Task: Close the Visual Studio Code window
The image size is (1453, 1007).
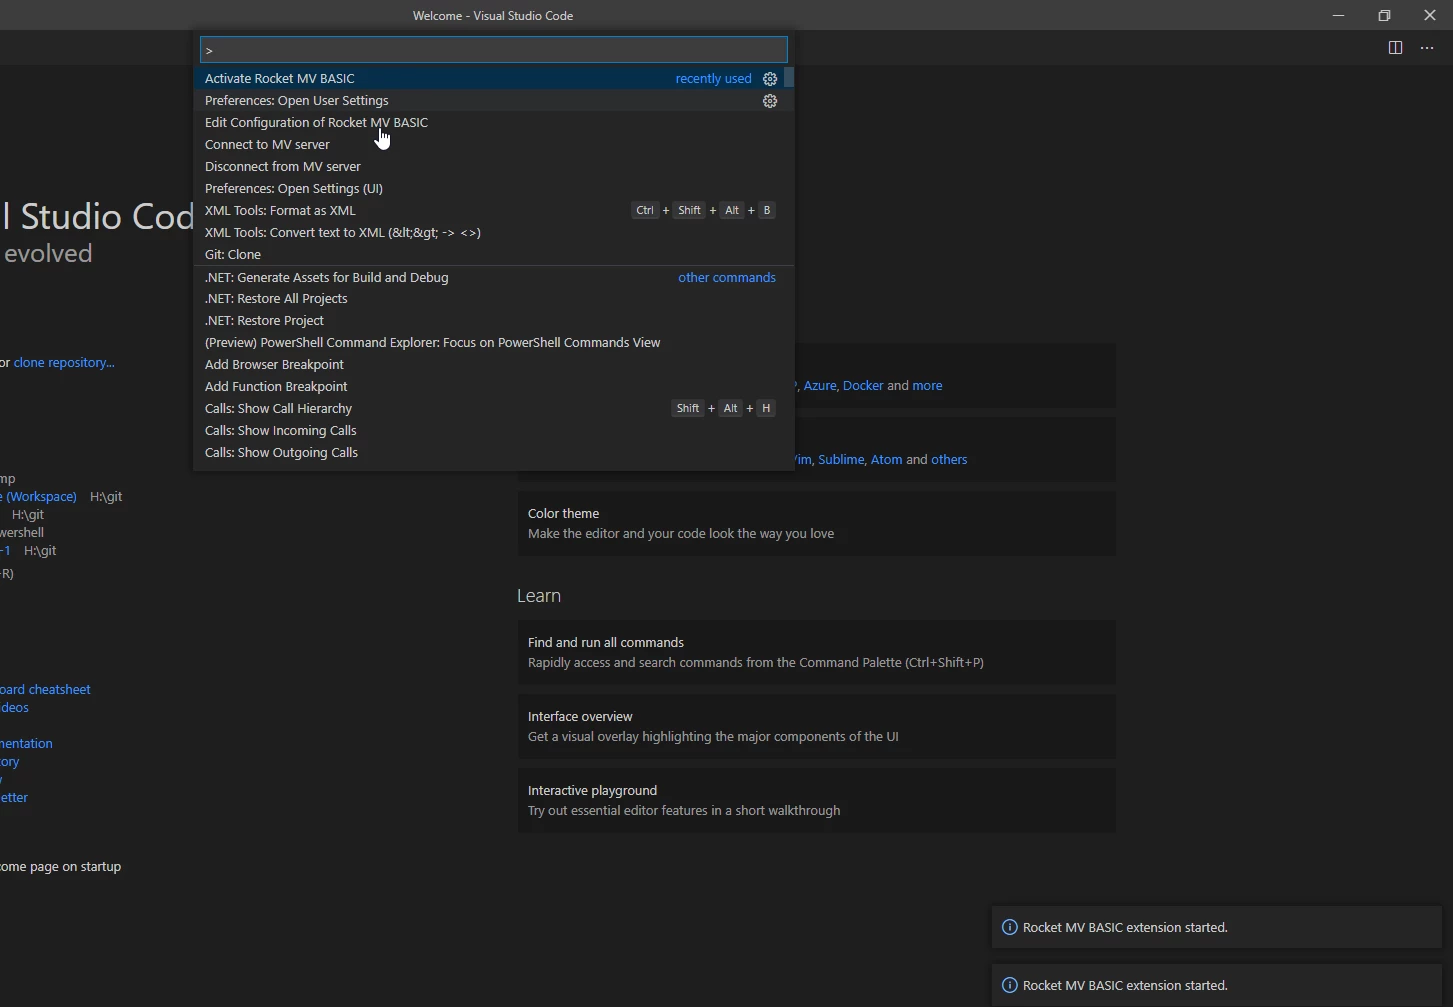Action: pos(1430,15)
